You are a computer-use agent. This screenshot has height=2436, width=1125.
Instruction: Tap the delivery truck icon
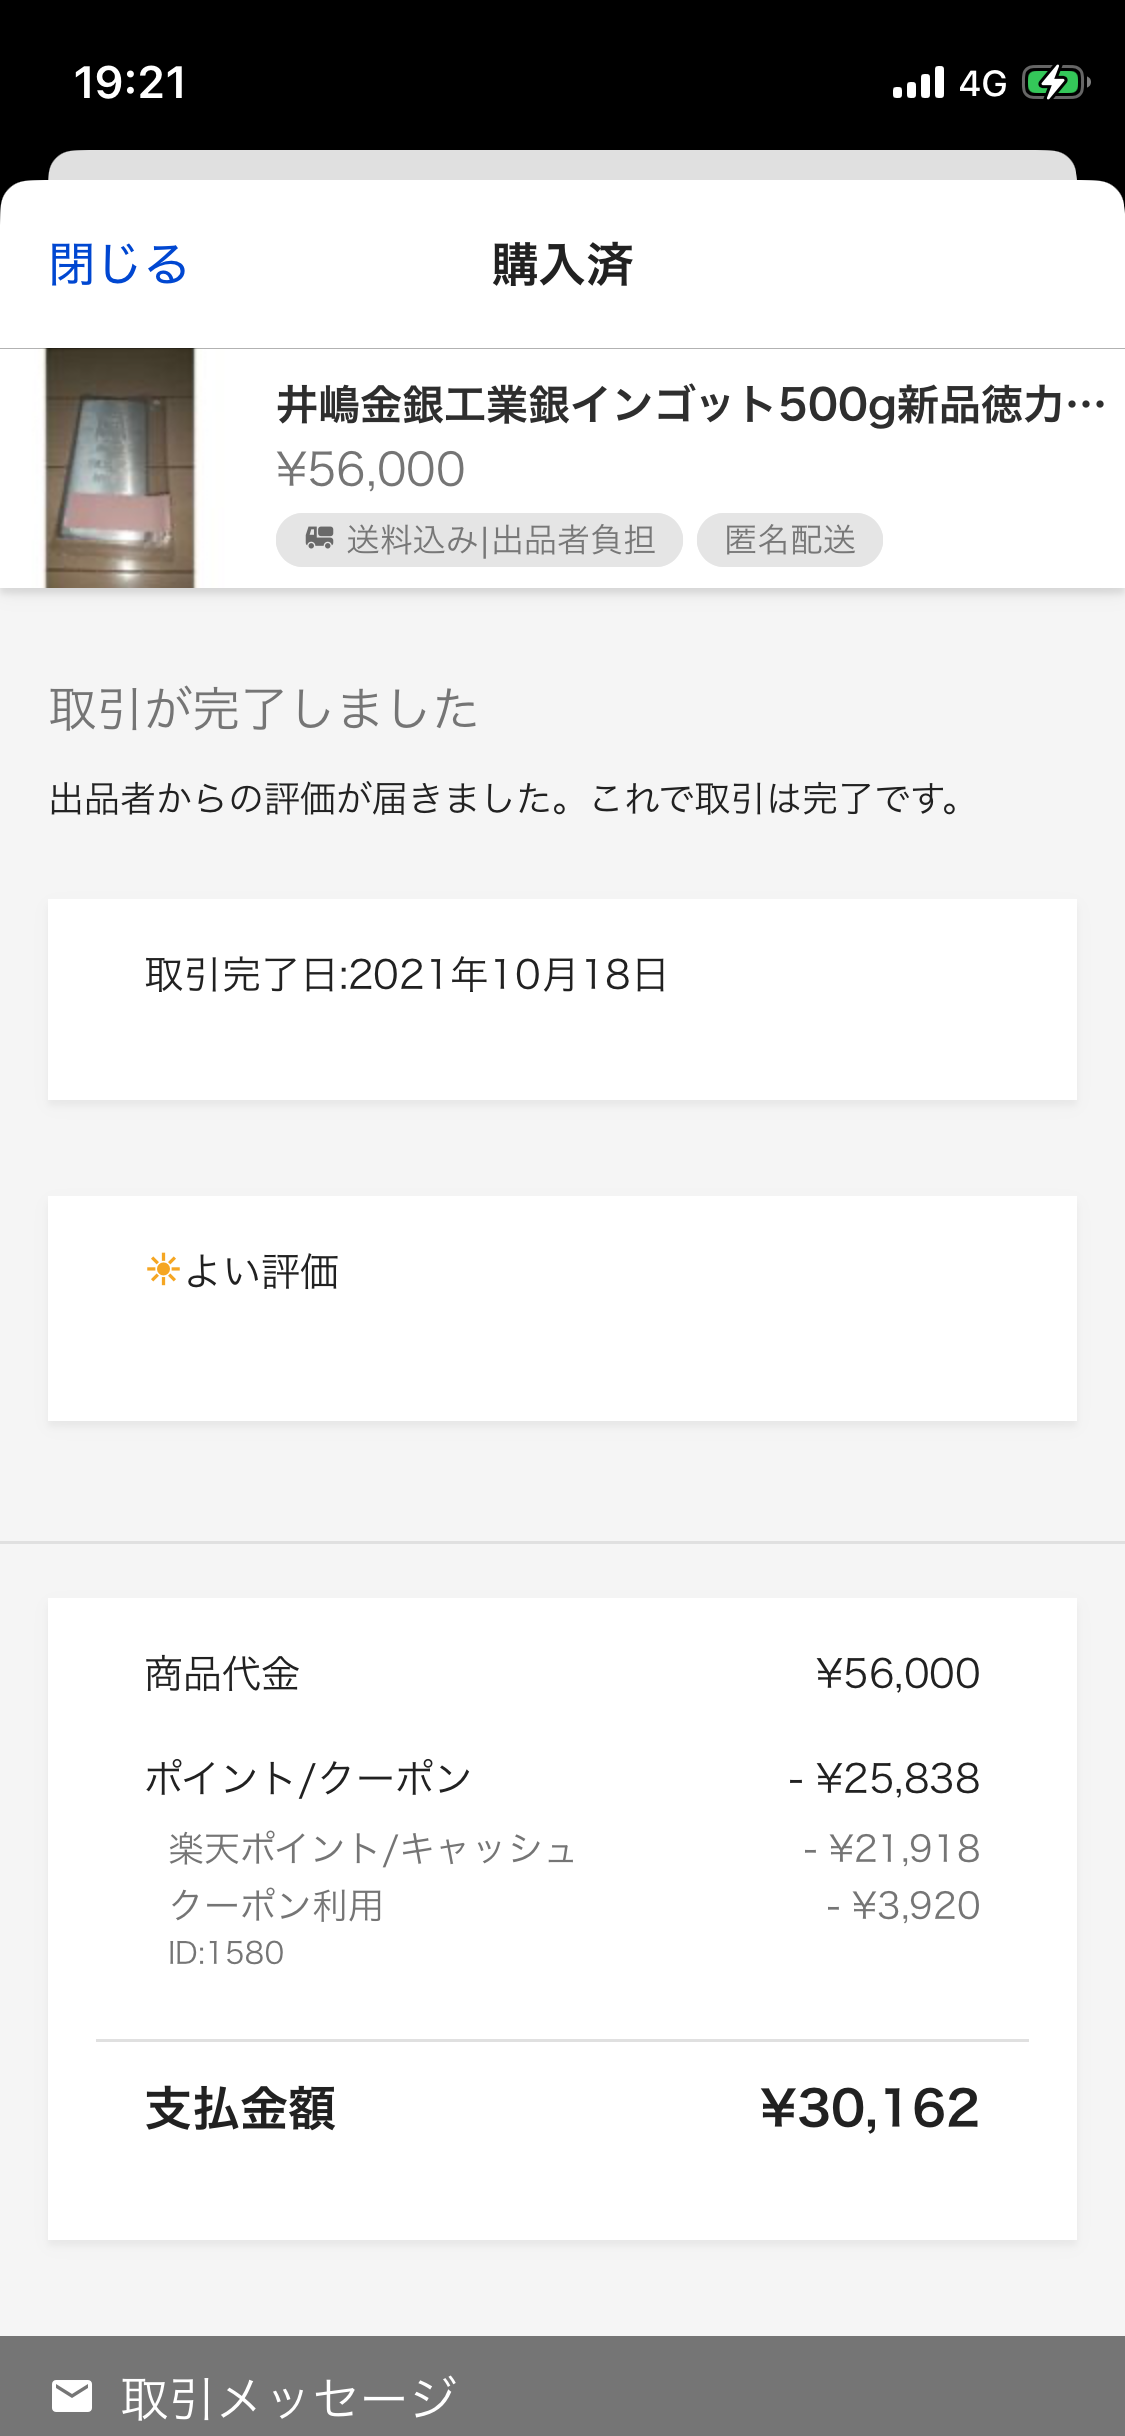click(x=320, y=539)
